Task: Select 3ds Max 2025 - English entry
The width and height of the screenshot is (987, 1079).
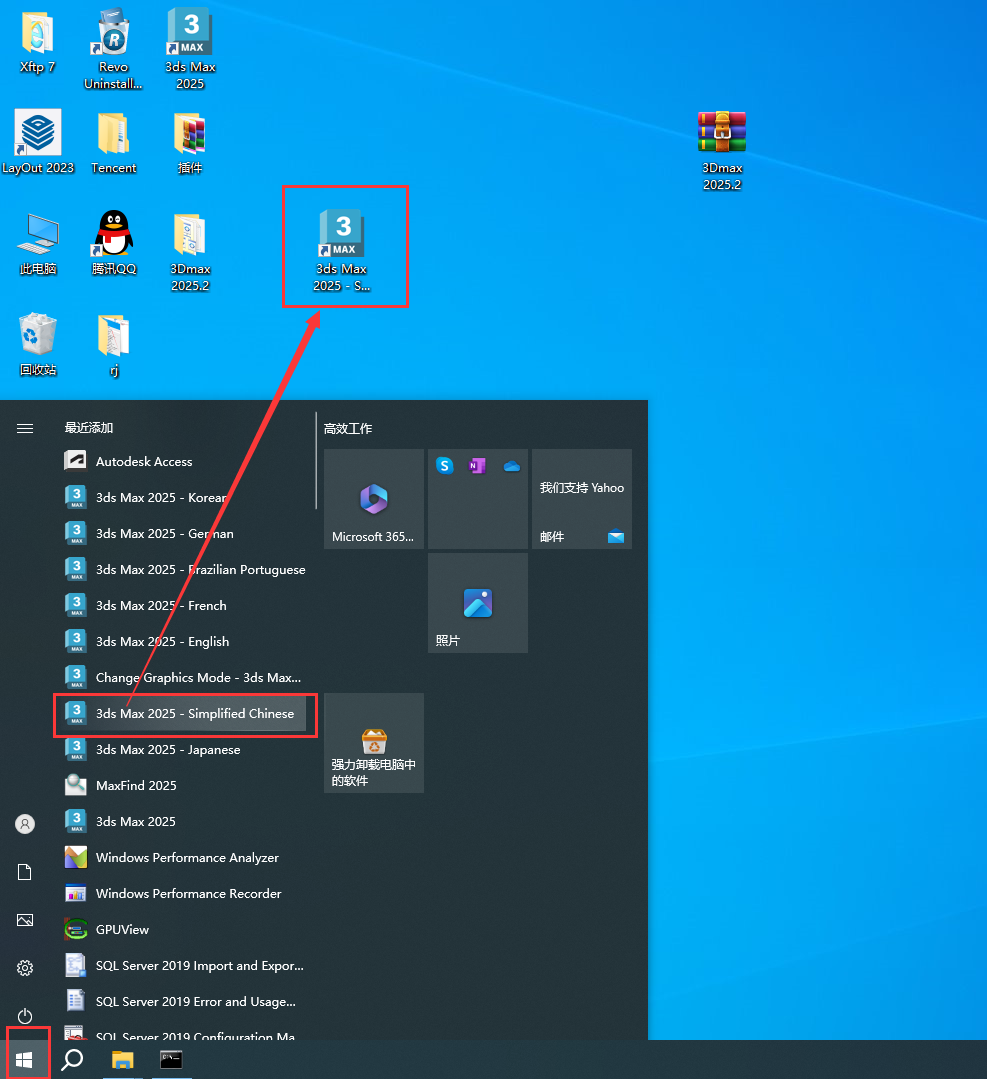Action: tap(162, 641)
